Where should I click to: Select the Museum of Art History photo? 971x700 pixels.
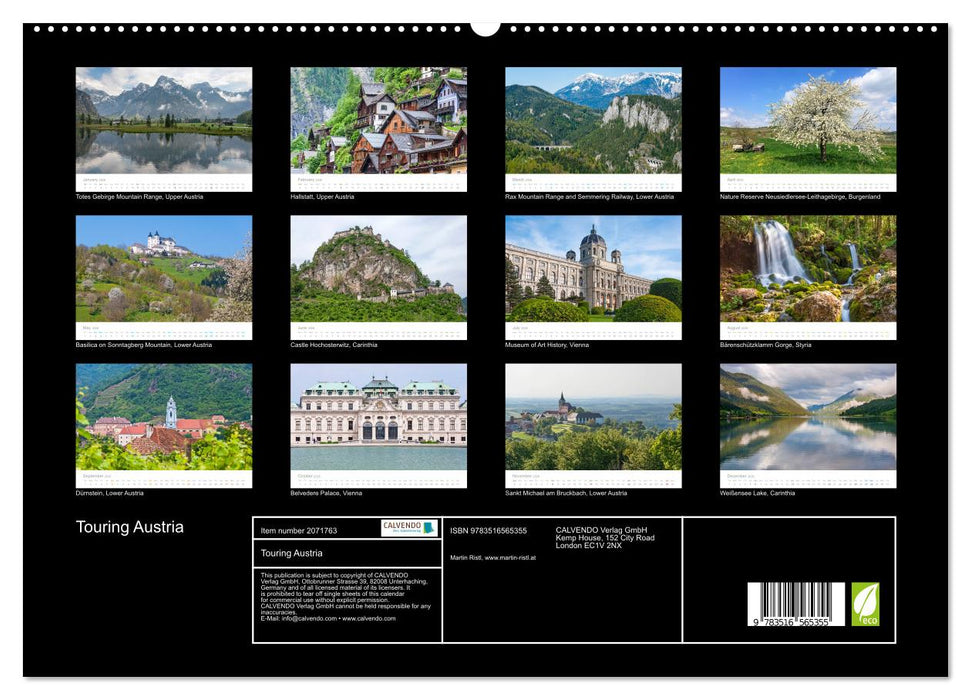(x=592, y=275)
